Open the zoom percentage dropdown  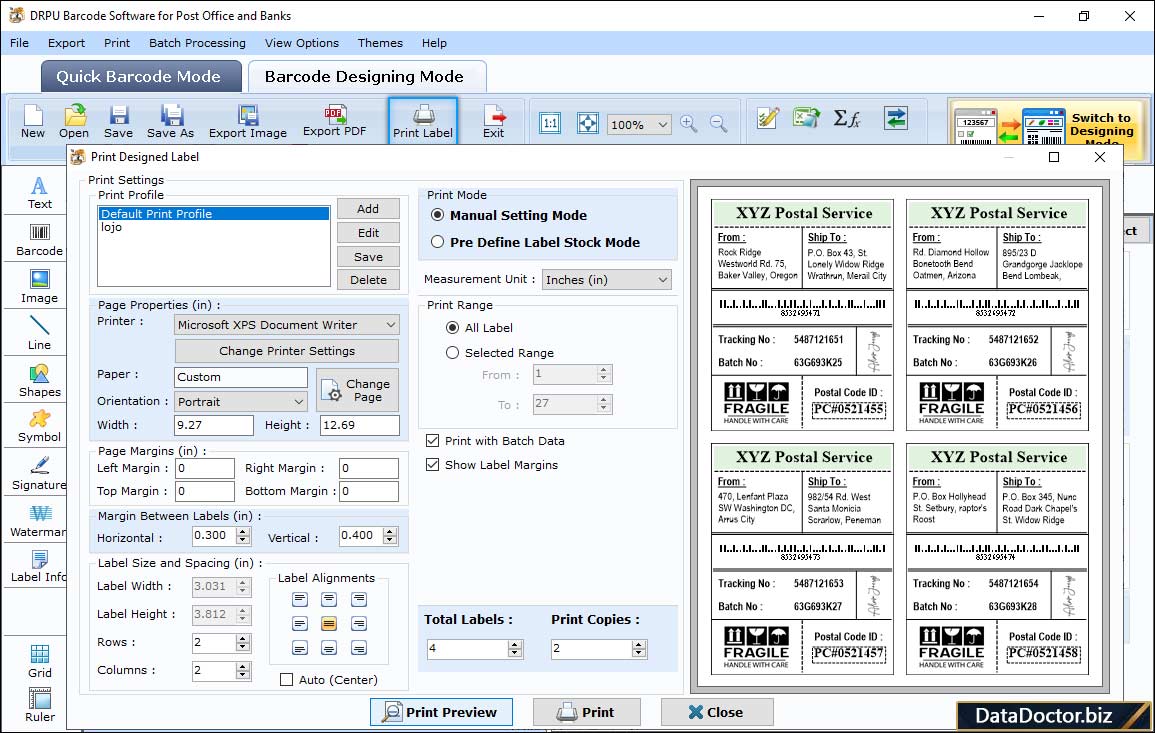coord(639,124)
